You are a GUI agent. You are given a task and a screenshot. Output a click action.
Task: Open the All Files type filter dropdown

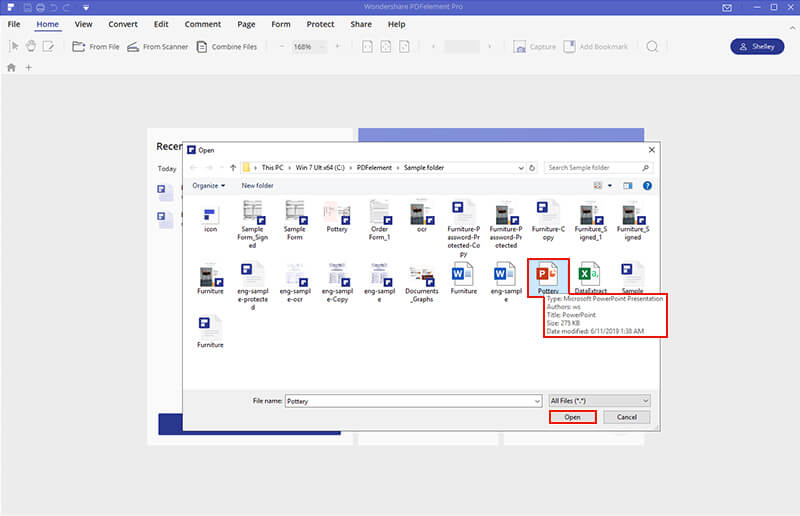599,401
